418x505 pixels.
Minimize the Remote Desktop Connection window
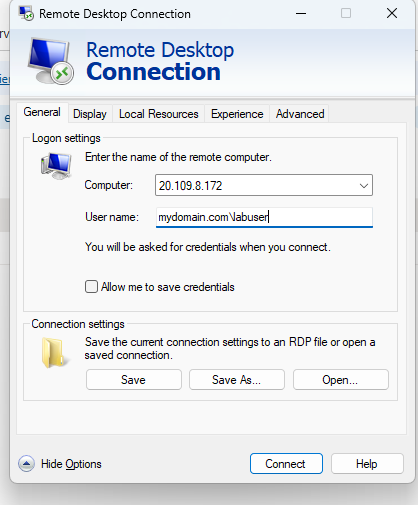pos(301,14)
